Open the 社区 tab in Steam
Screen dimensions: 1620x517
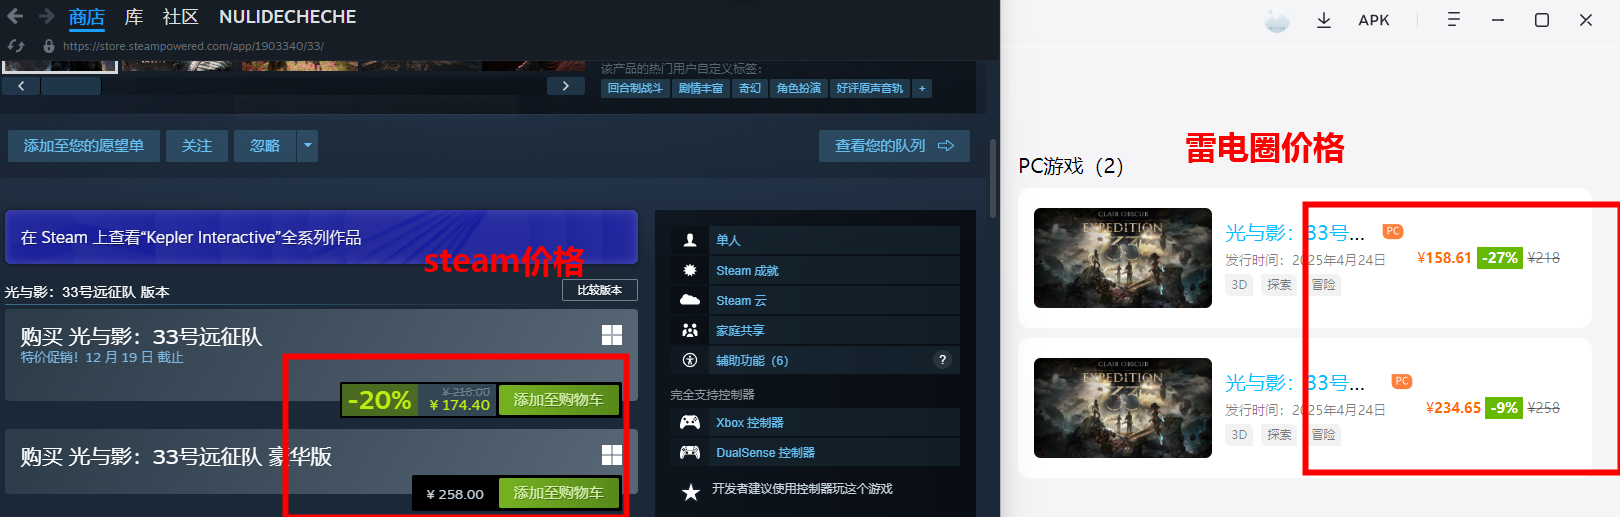click(x=181, y=17)
